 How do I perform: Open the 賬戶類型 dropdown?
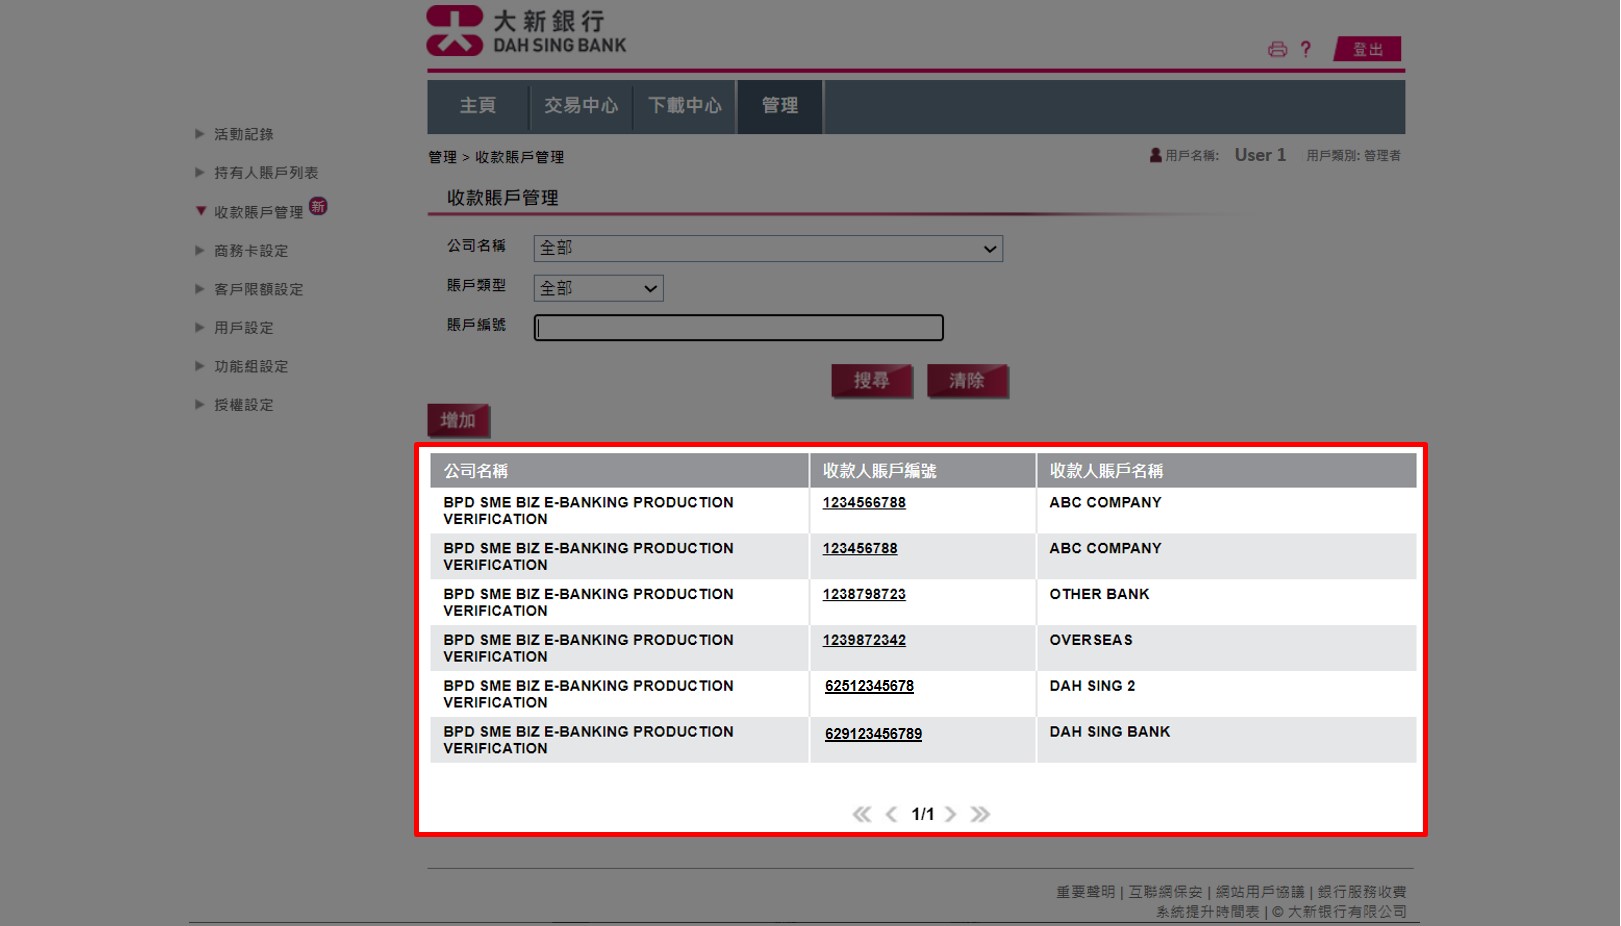(x=598, y=288)
